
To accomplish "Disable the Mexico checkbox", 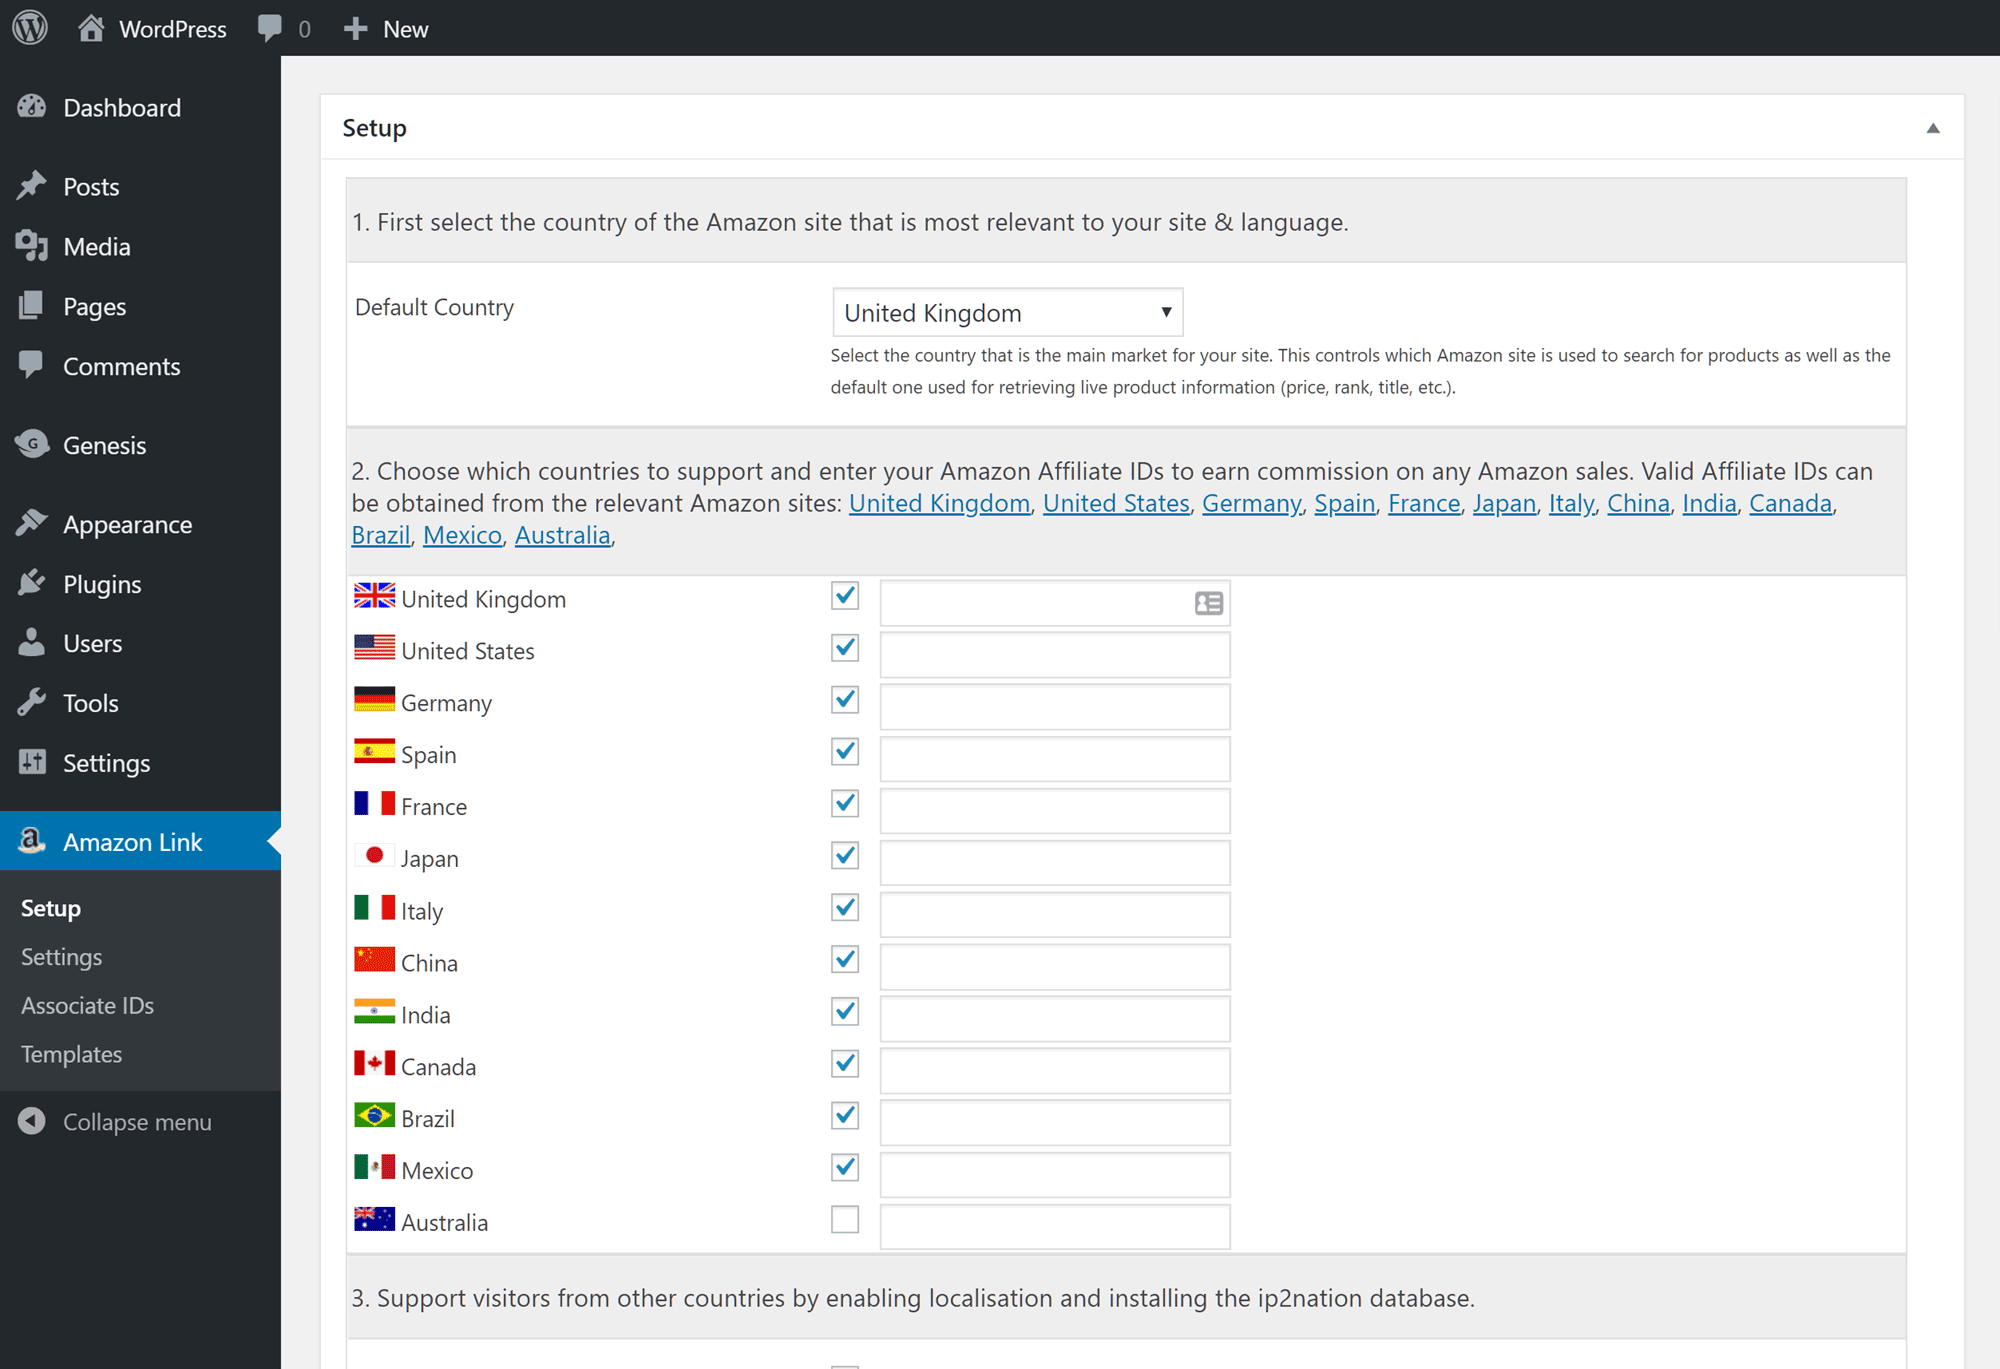I will pos(845,1168).
